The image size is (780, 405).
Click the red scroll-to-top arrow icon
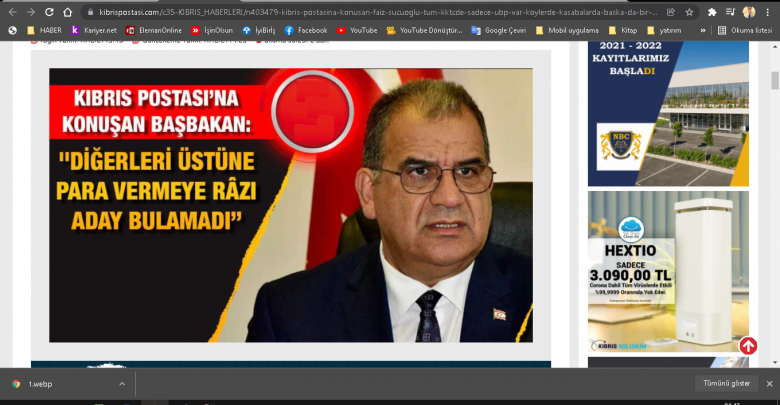(748, 346)
